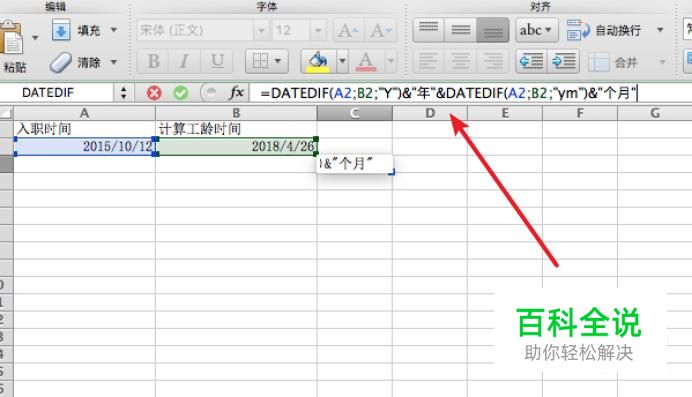Toggle Italic formatting
The height and width of the screenshot is (397, 692).
[184, 61]
